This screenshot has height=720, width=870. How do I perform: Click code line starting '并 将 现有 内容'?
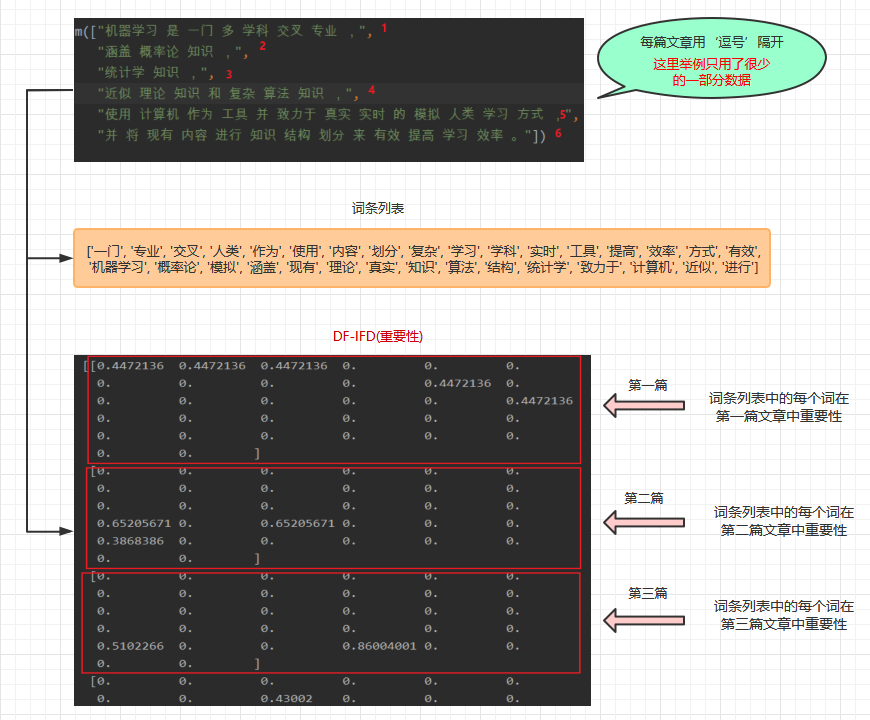(x=321, y=135)
